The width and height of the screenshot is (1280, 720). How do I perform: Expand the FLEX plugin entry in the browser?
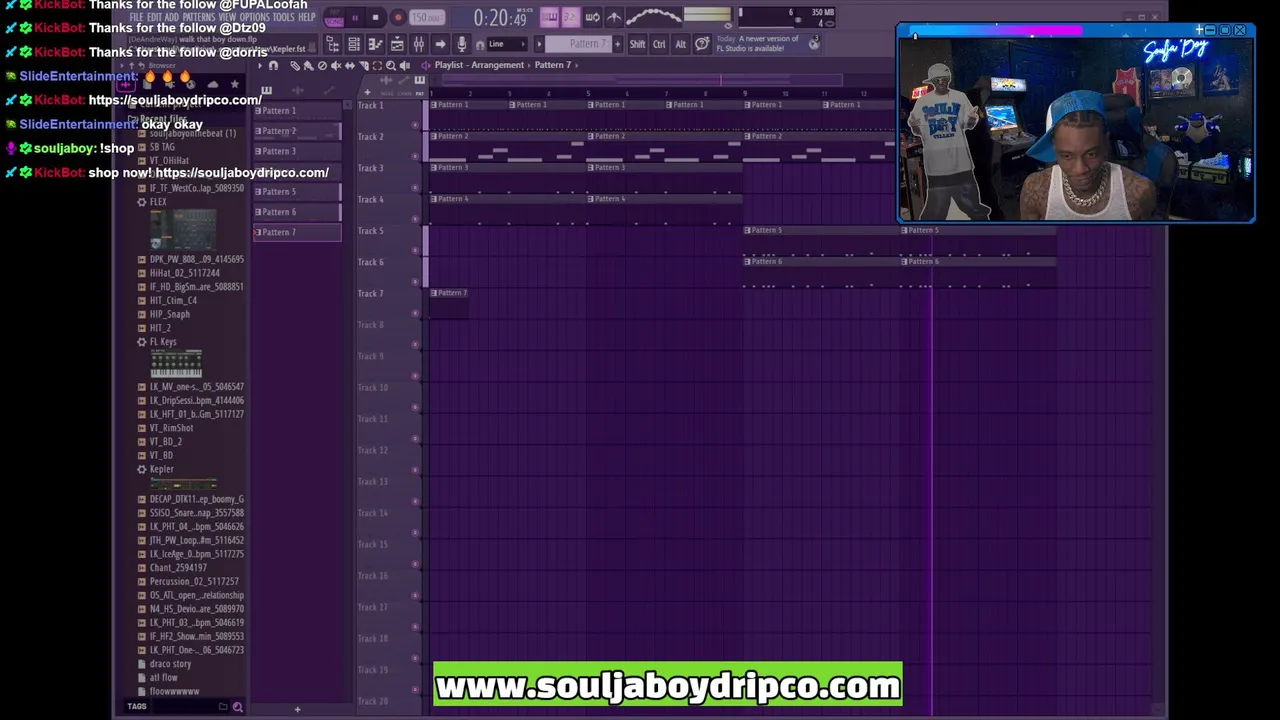pos(158,202)
